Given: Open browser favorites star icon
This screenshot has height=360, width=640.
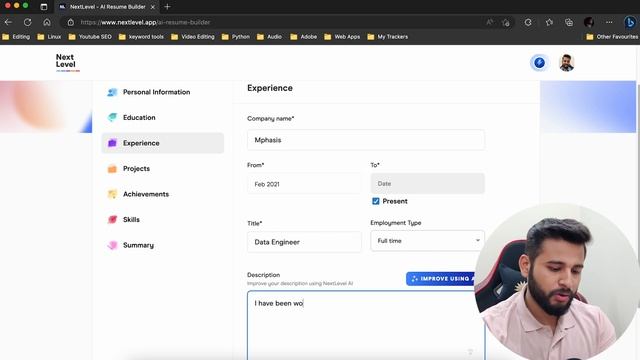Looking at the screenshot, I should [x=549, y=22].
